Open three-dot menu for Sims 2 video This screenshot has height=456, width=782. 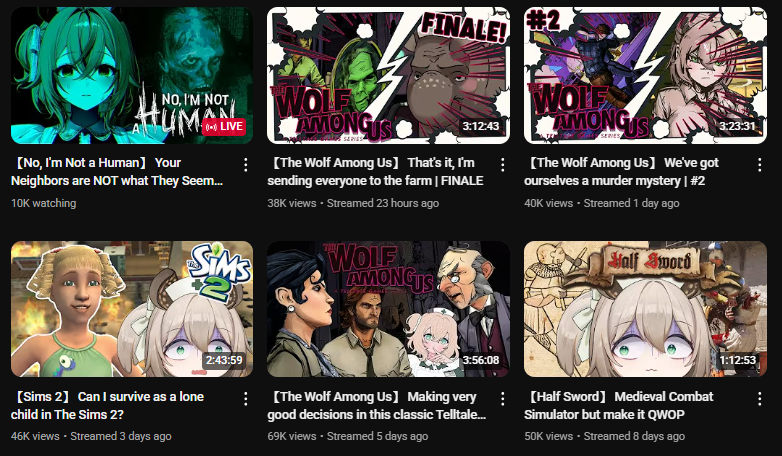coord(245,399)
